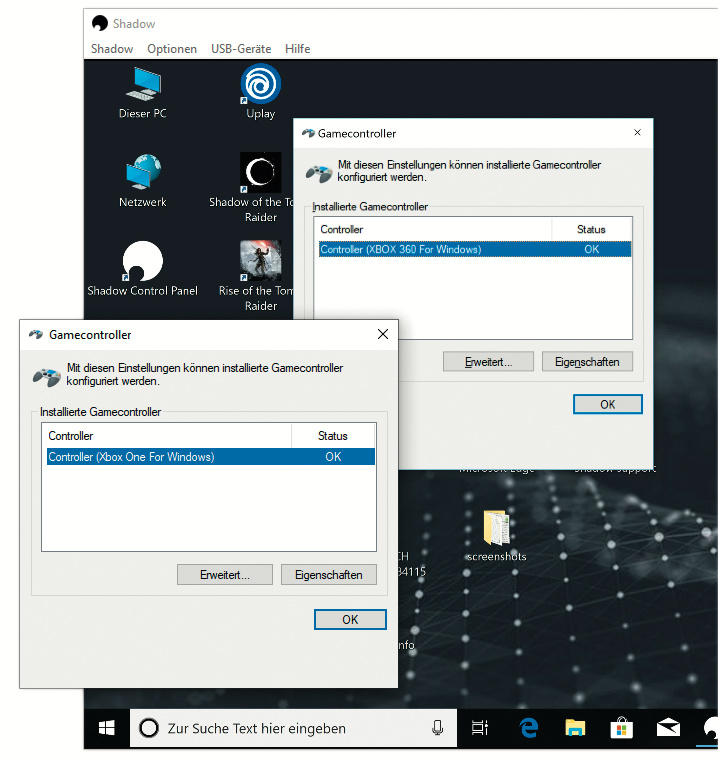This screenshot has height=758, width=718.
Task: Open the Hilfe menu
Action: click(x=297, y=49)
